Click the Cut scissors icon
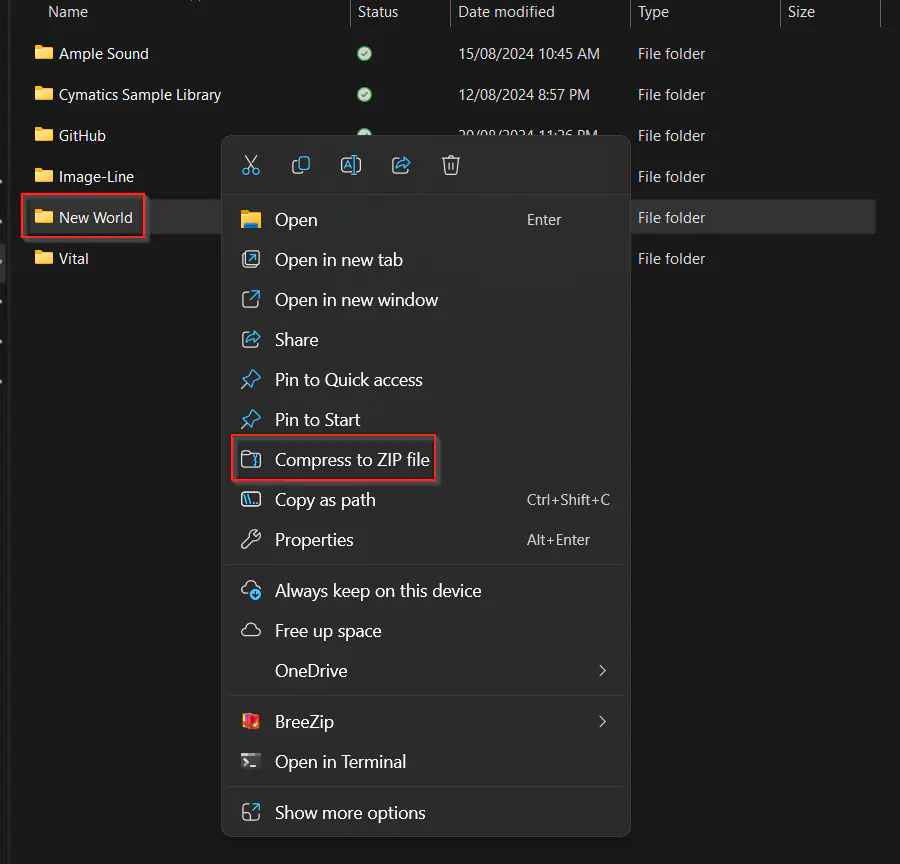The height and width of the screenshot is (864, 900). pyautogui.click(x=251, y=166)
